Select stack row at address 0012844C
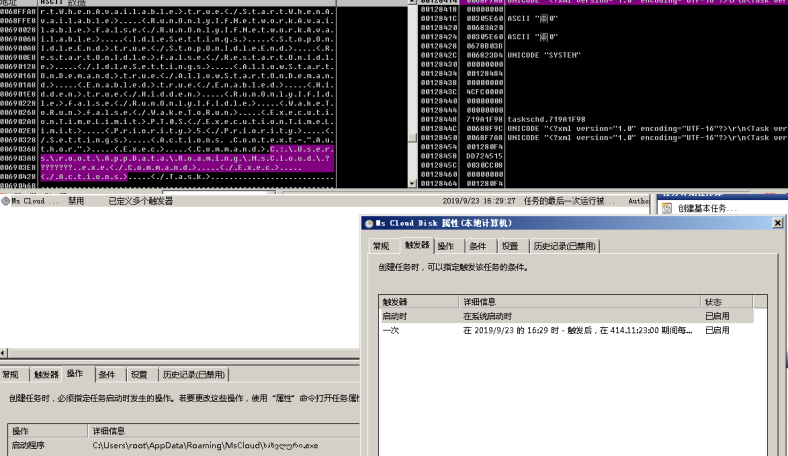The width and height of the screenshot is (788, 456). [604, 128]
